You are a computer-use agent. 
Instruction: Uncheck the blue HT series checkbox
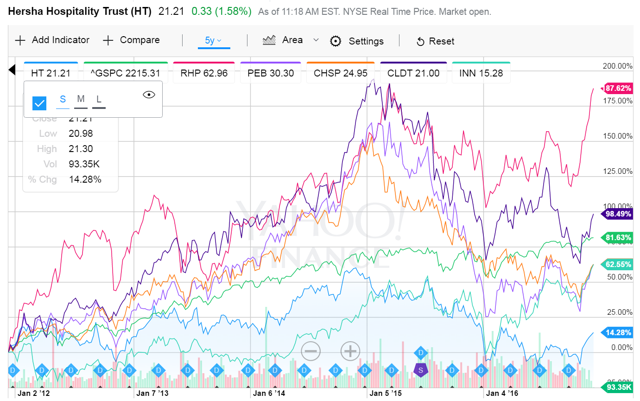pos(39,103)
